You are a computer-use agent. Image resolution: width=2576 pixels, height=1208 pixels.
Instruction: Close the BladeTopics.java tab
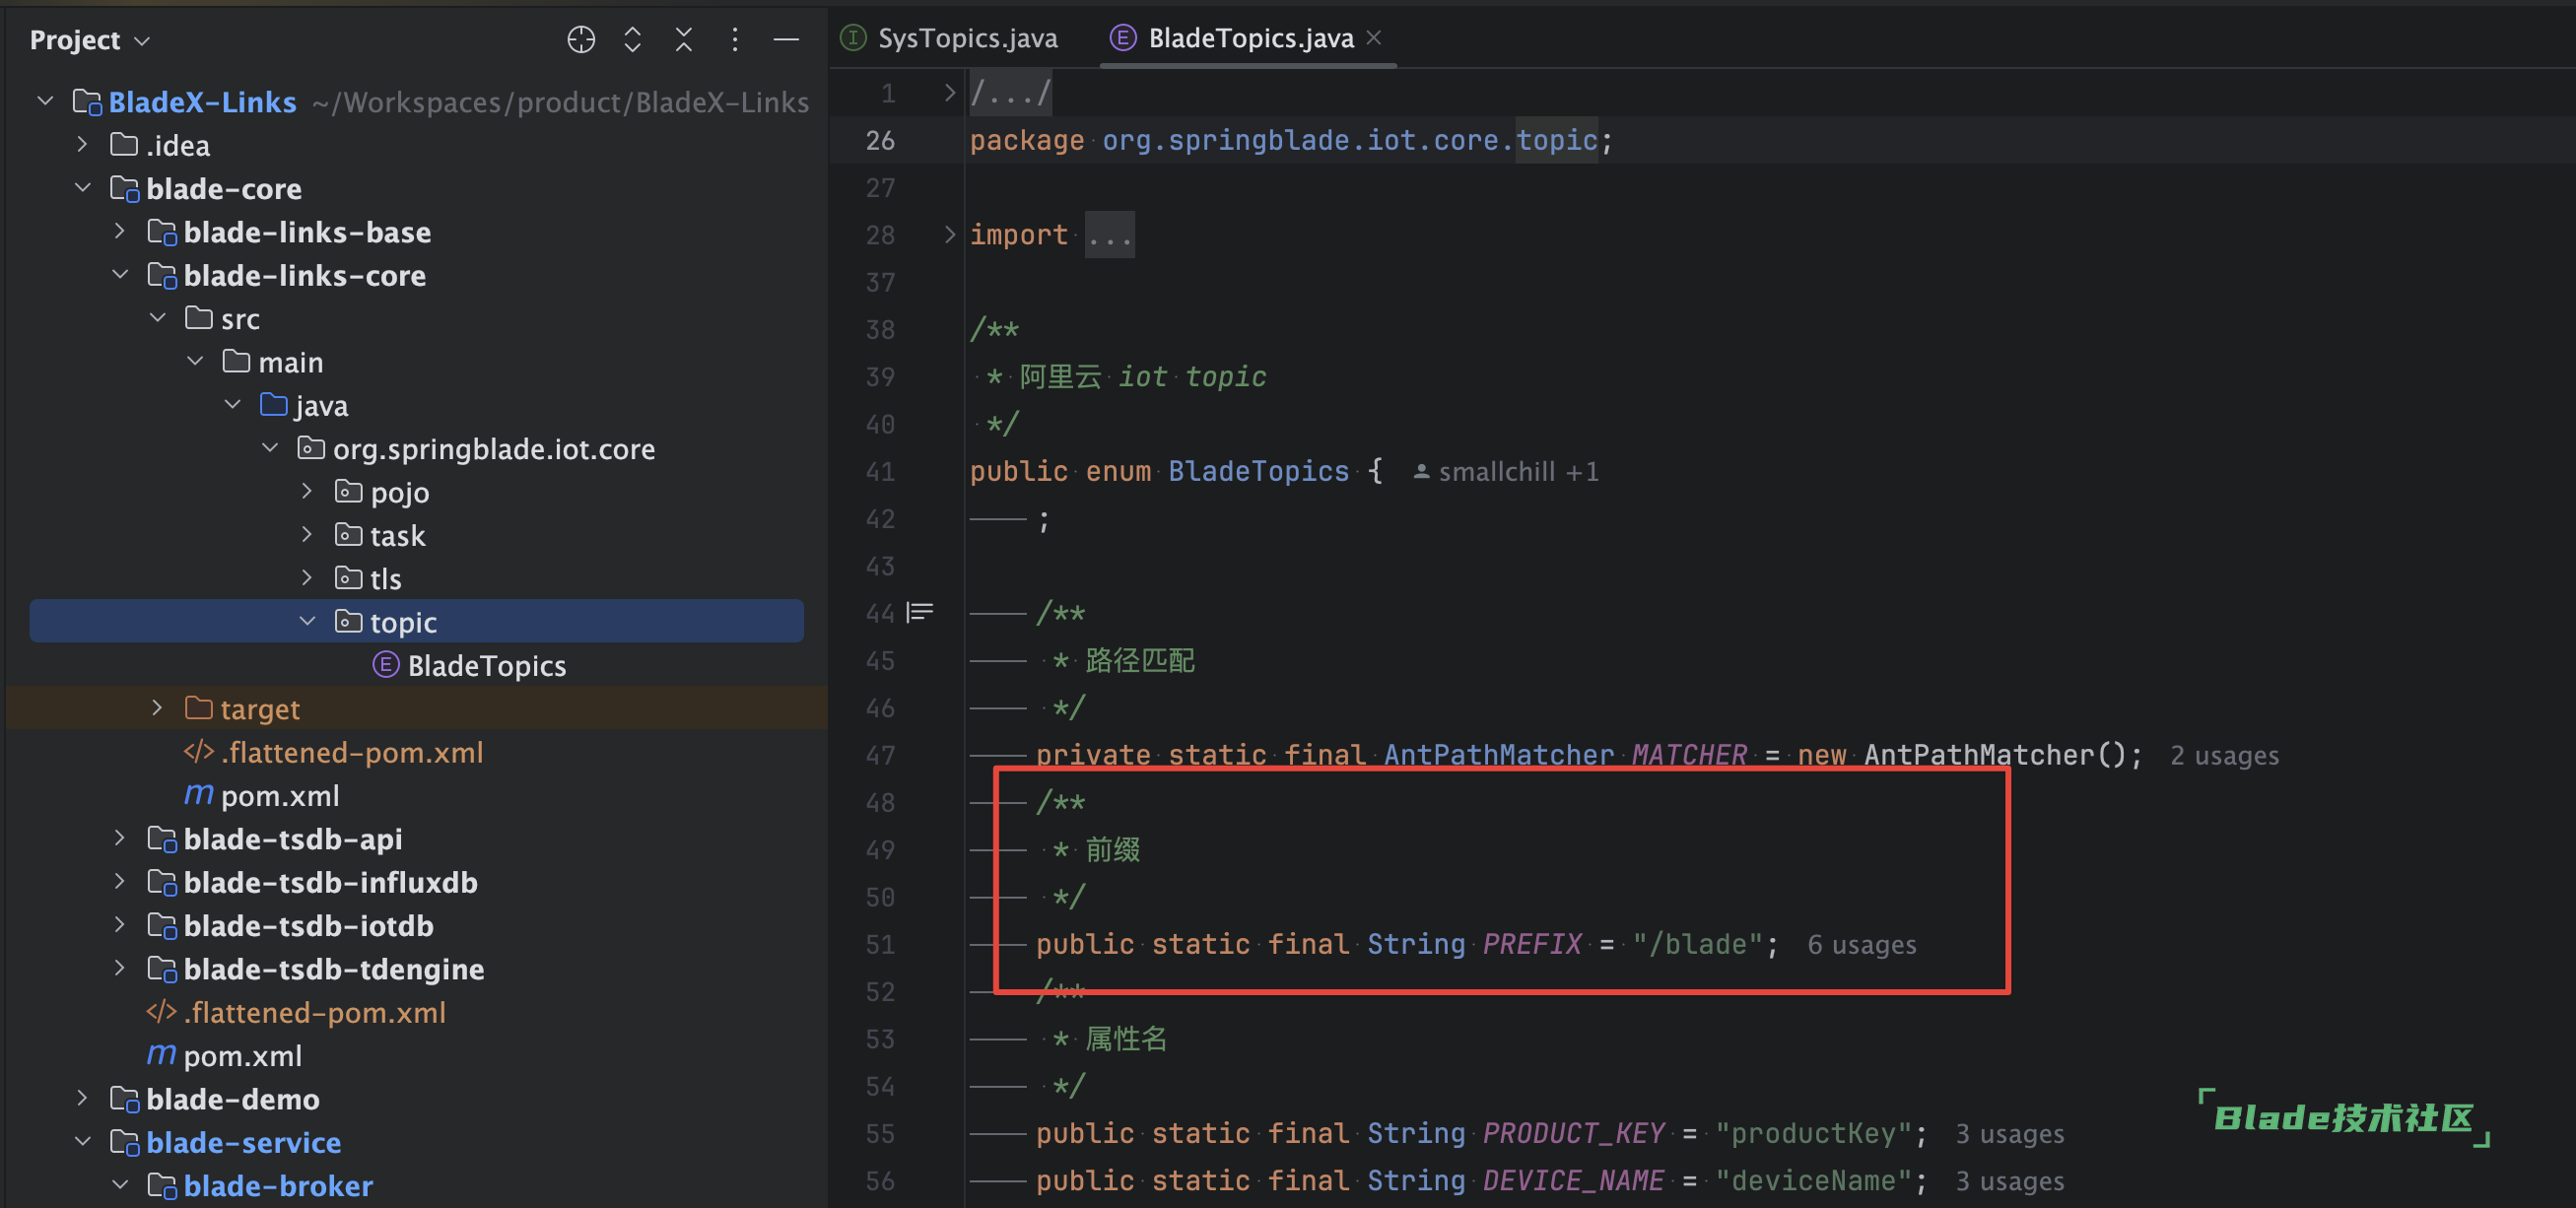coord(1374,37)
